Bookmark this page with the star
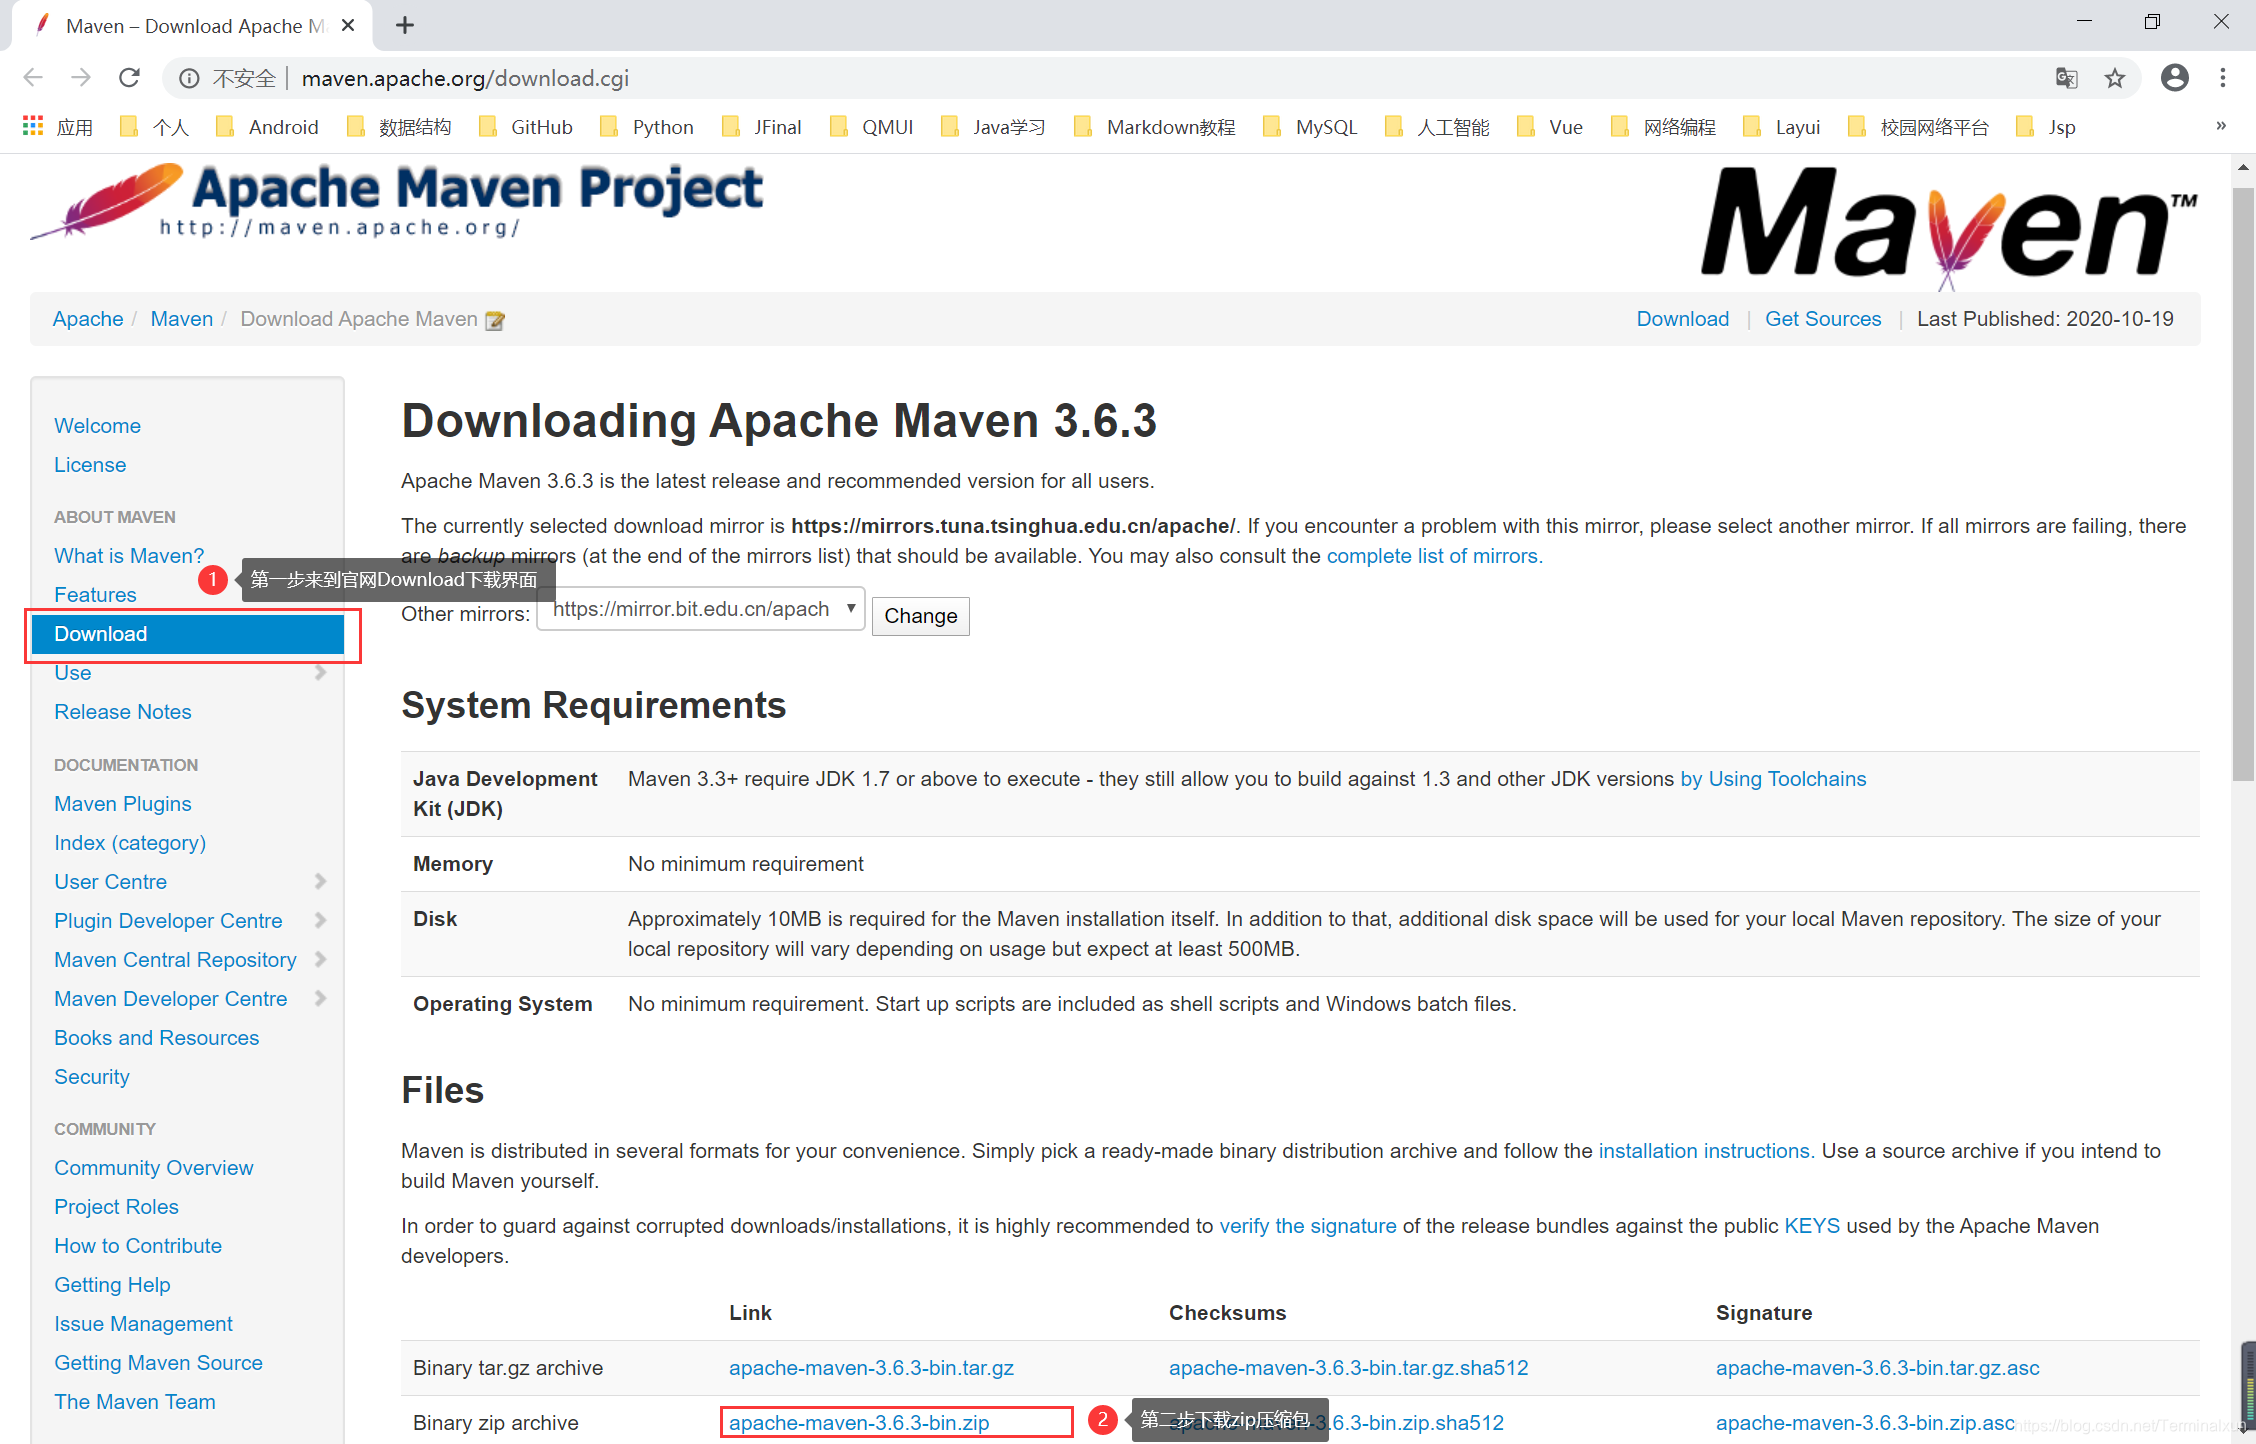The width and height of the screenshot is (2256, 1444). pos(2114,78)
